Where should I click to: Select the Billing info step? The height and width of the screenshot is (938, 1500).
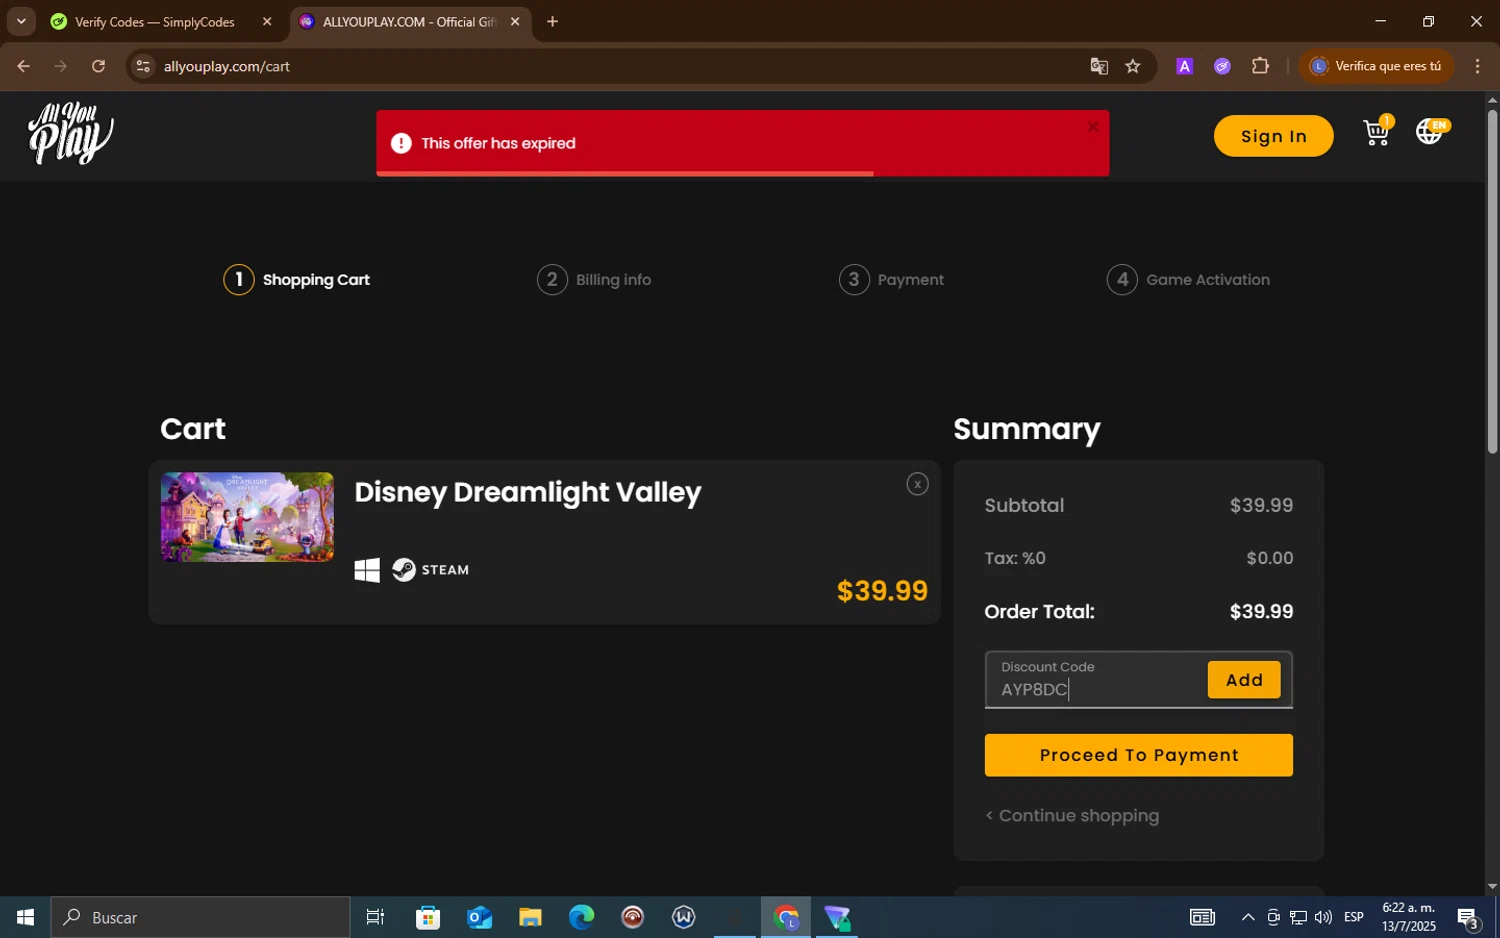coord(594,280)
